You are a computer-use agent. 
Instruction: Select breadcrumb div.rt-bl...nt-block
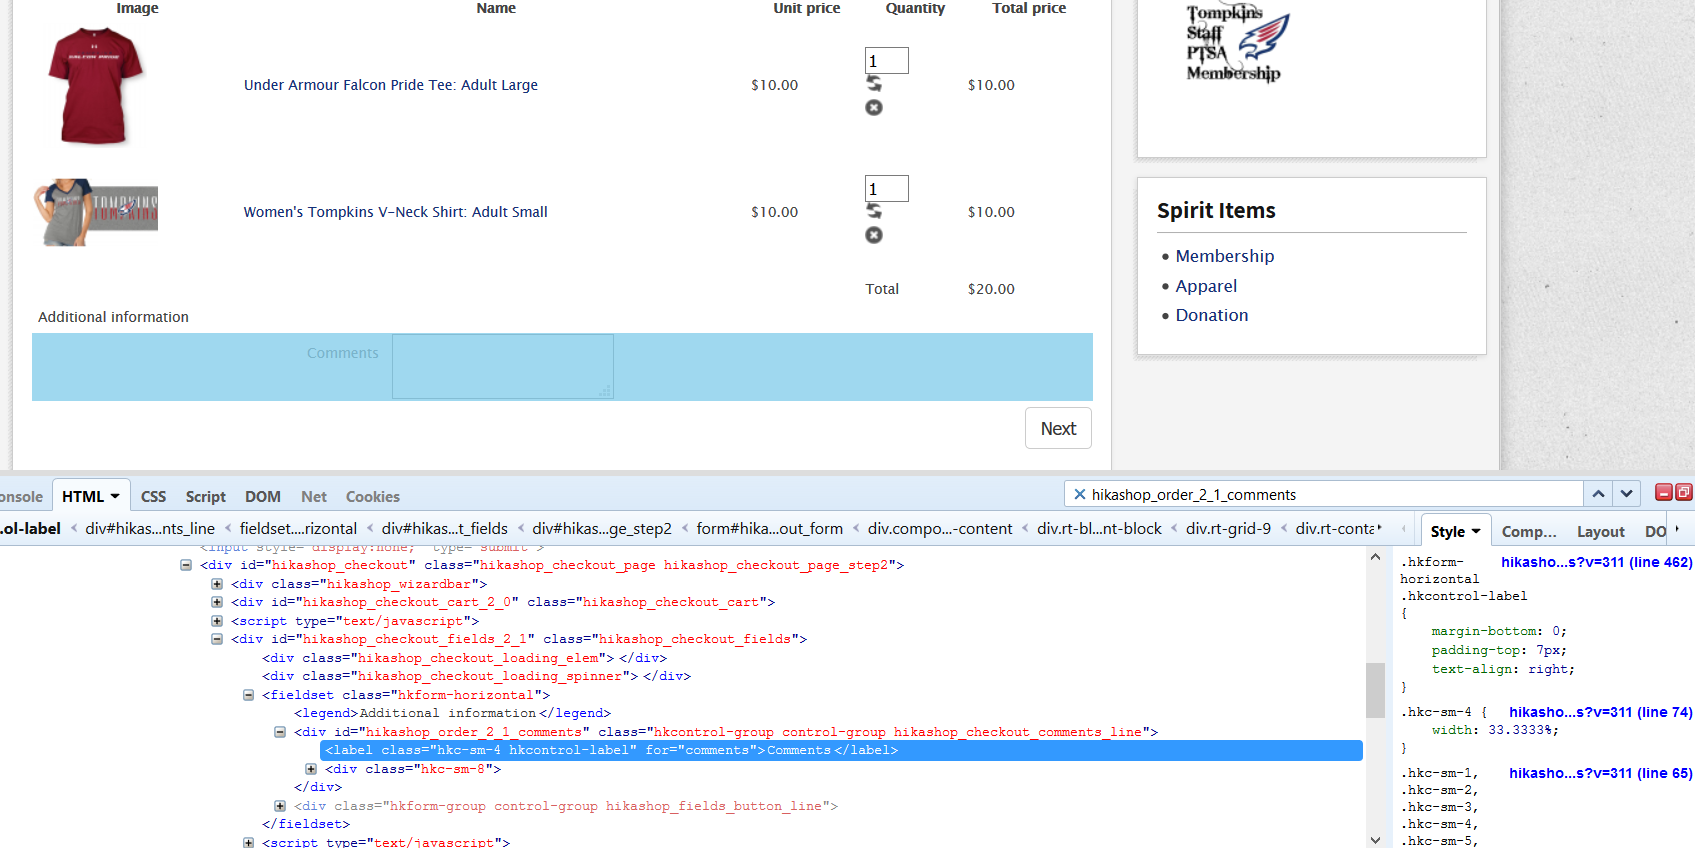pos(1099,528)
